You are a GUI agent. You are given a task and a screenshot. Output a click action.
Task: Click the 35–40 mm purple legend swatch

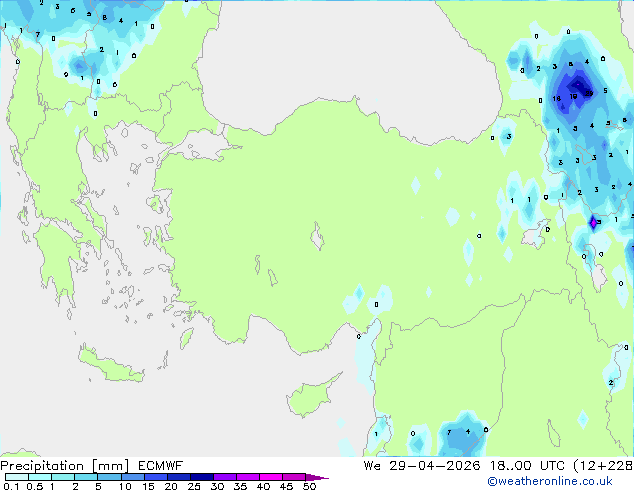click(x=248, y=477)
